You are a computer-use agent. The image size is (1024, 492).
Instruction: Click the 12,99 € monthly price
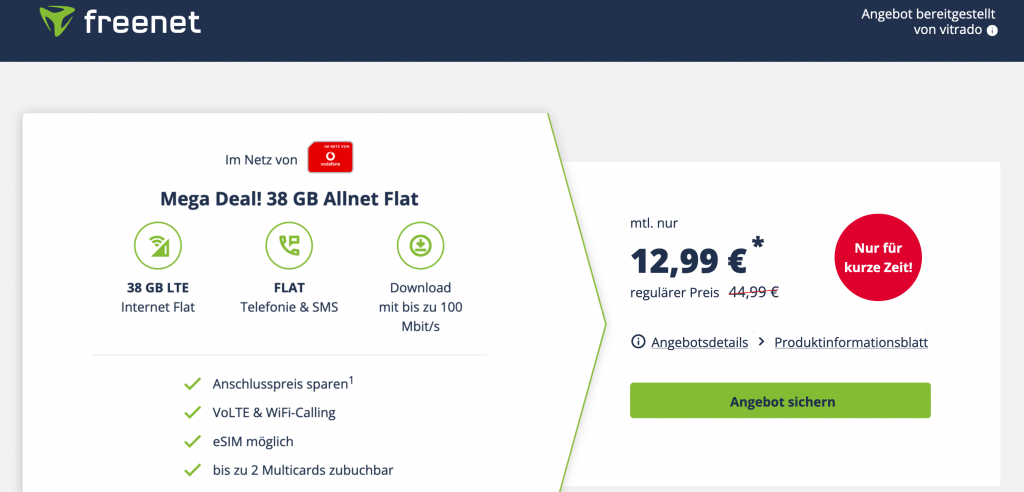[688, 260]
